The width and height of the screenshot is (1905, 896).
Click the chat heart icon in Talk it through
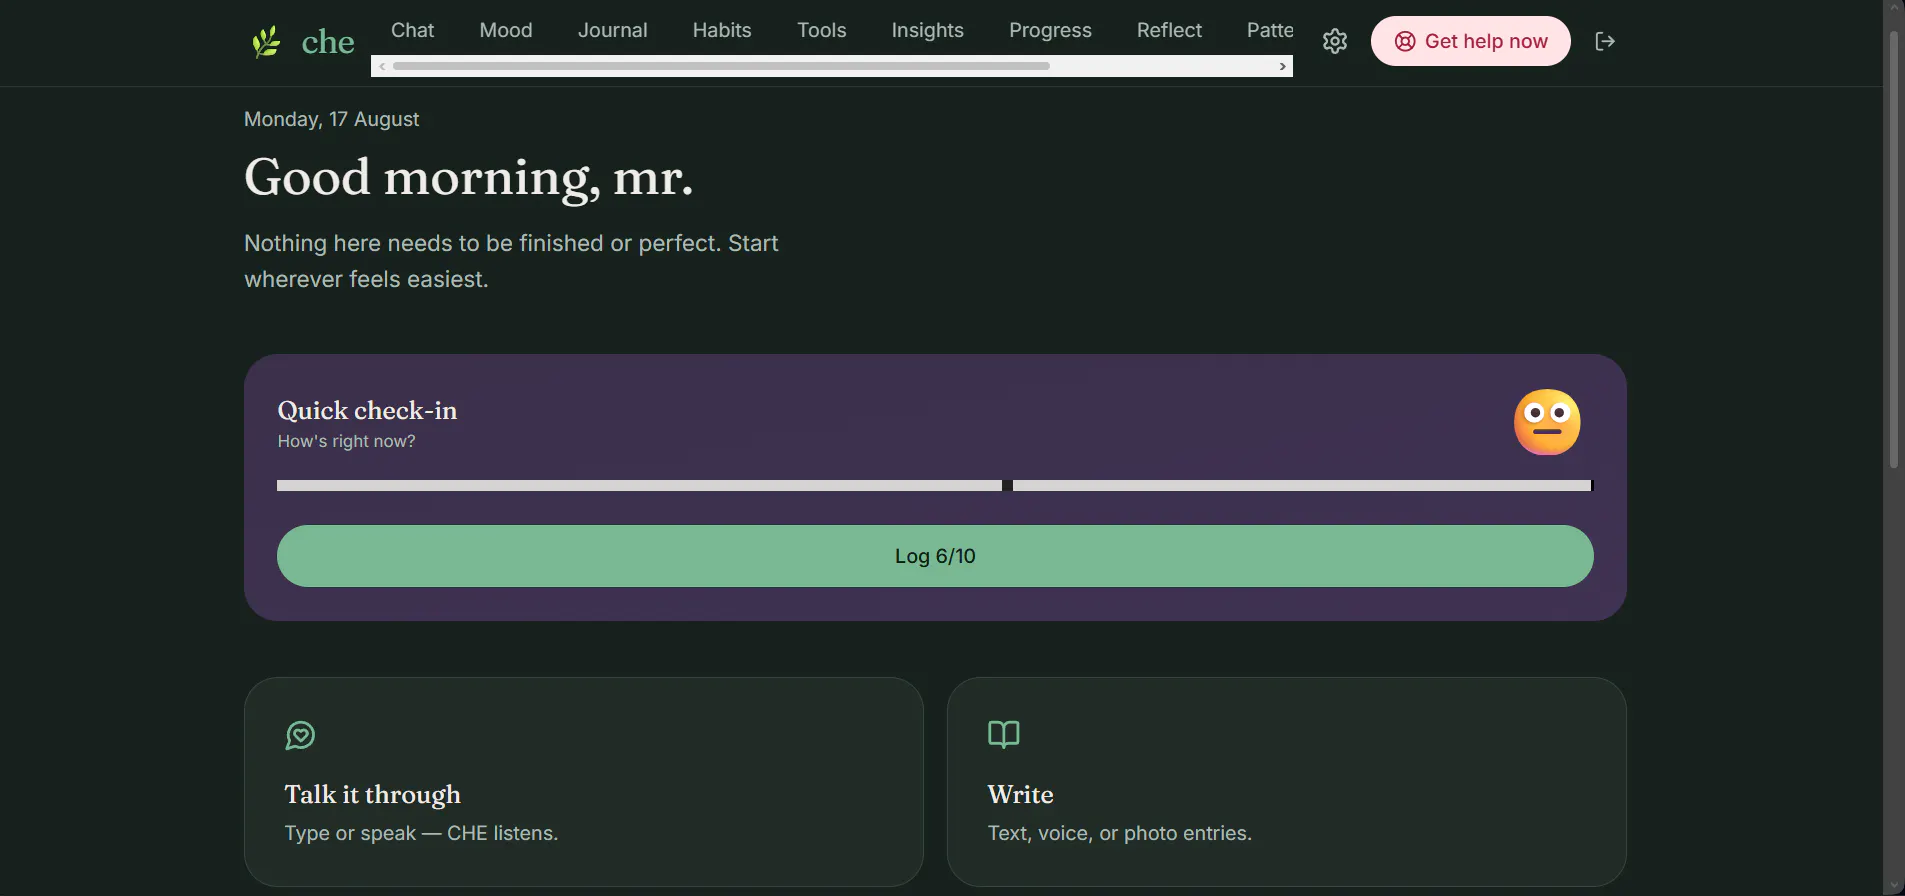click(x=300, y=735)
